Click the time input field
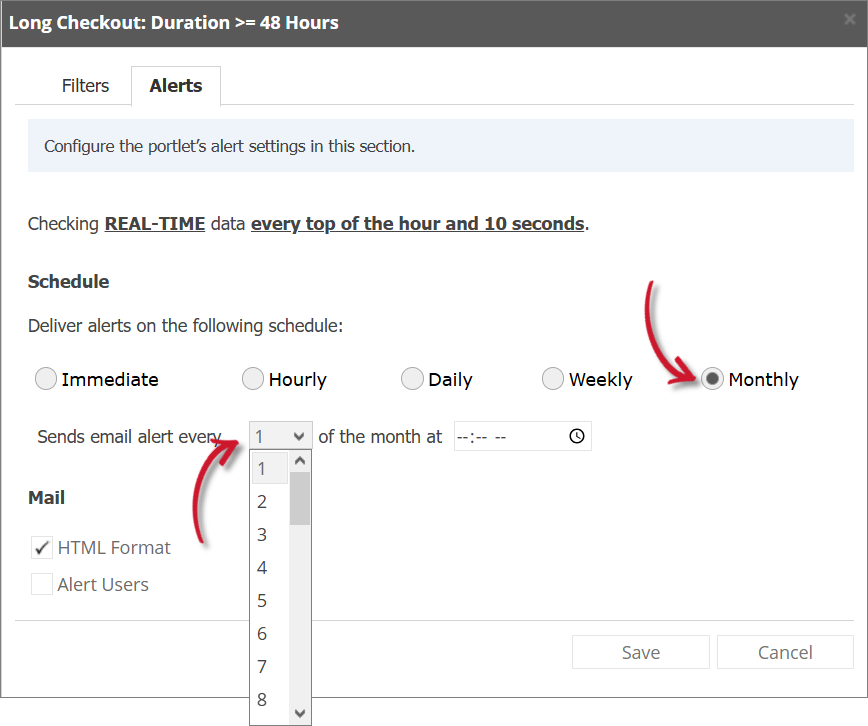Viewport: 868px width, 726px height. point(523,436)
